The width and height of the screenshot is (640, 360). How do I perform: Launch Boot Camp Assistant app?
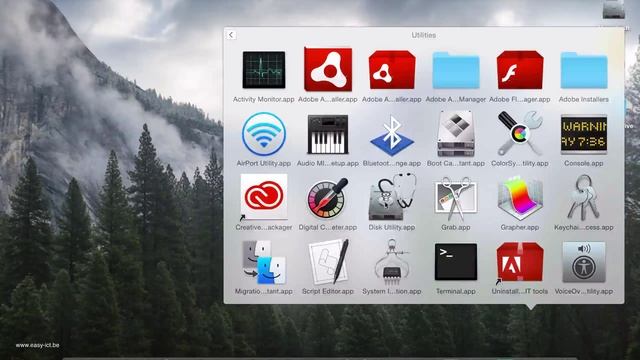456,134
